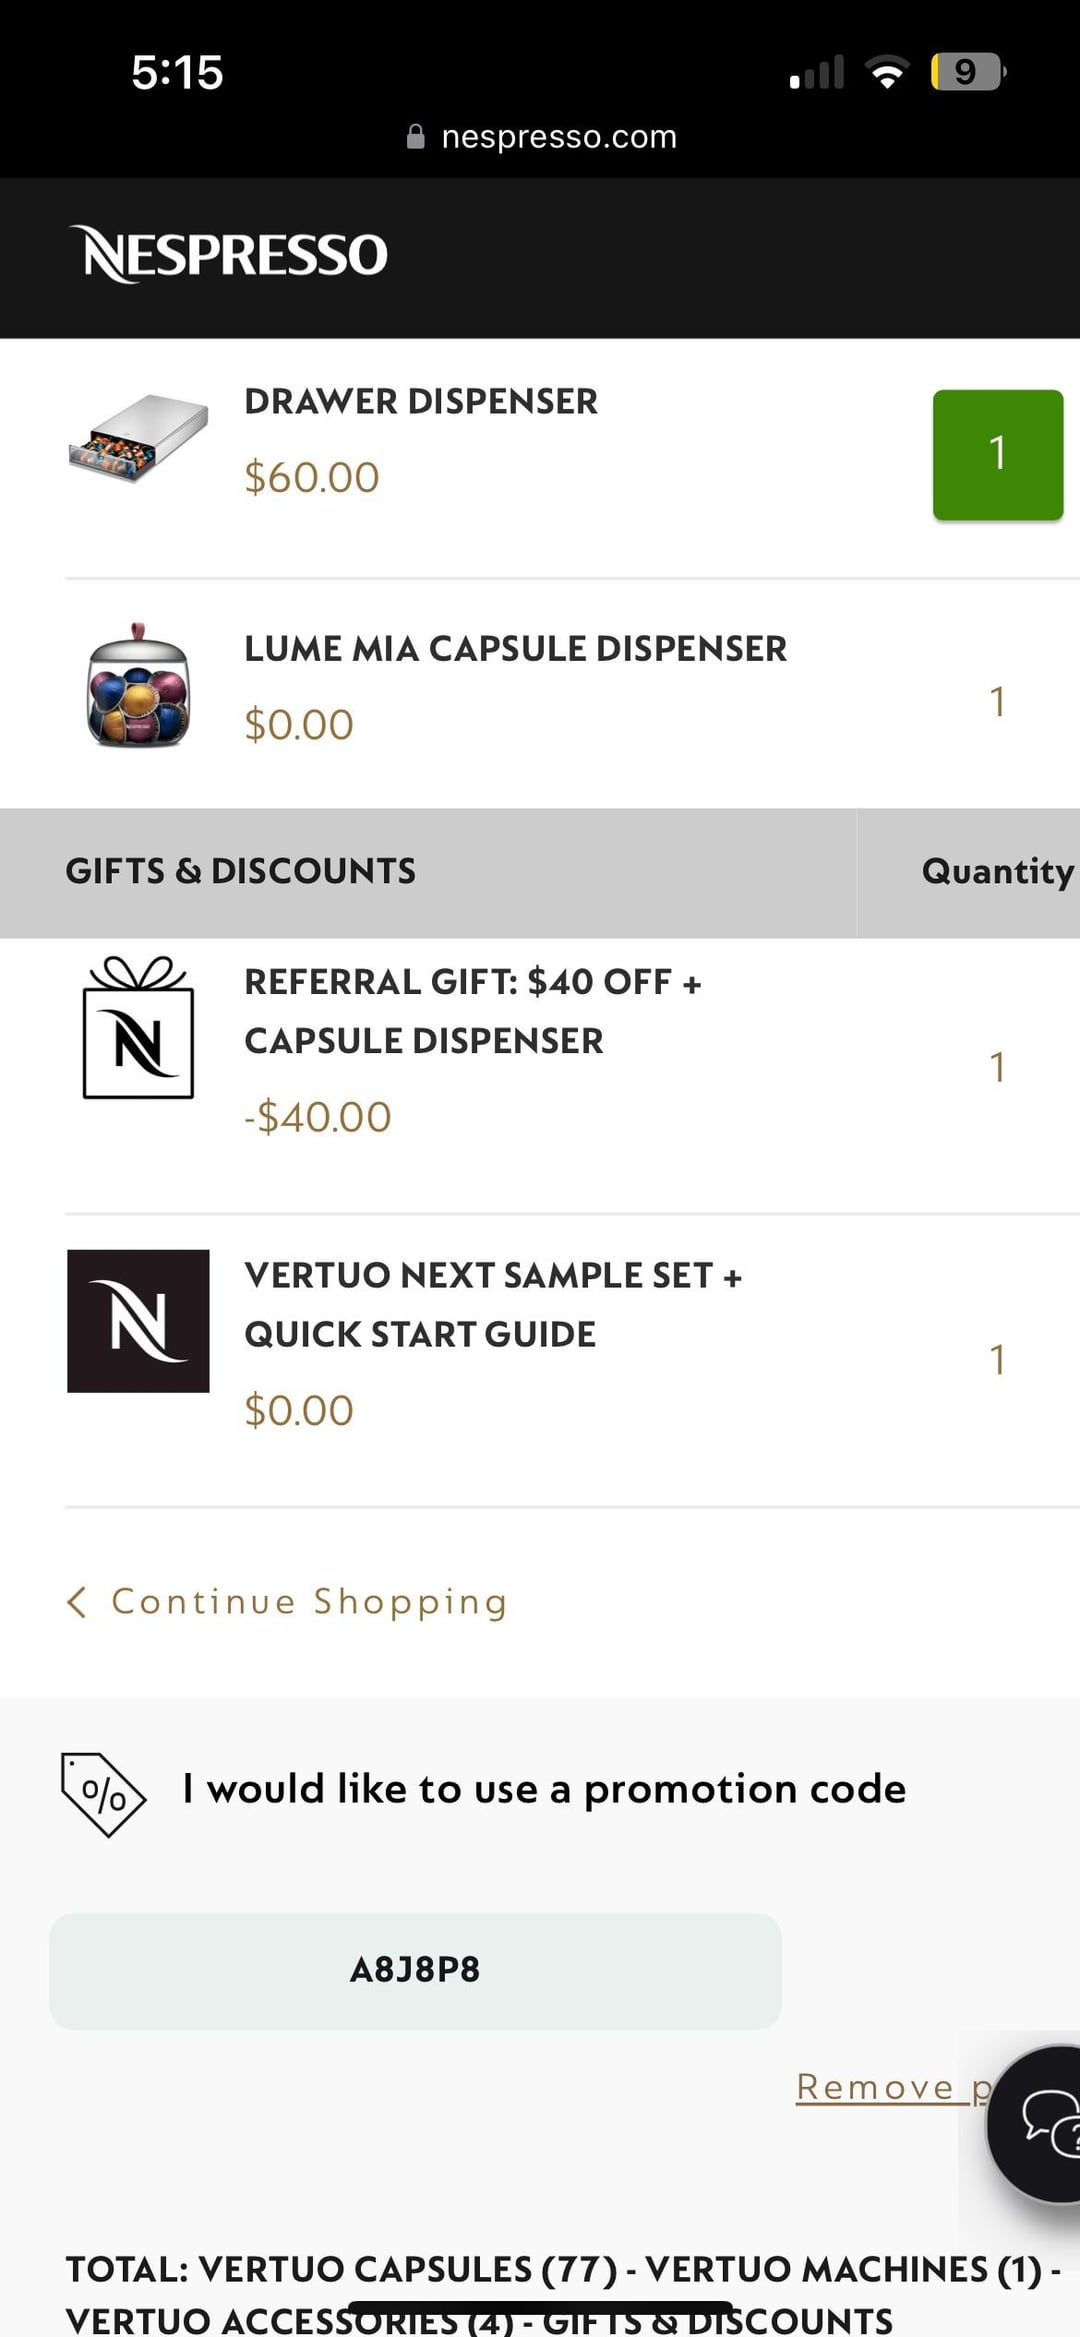This screenshot has width=1080, height=2337.
Task: Click the Continue Shopping link
Action: click(309, 1601)
